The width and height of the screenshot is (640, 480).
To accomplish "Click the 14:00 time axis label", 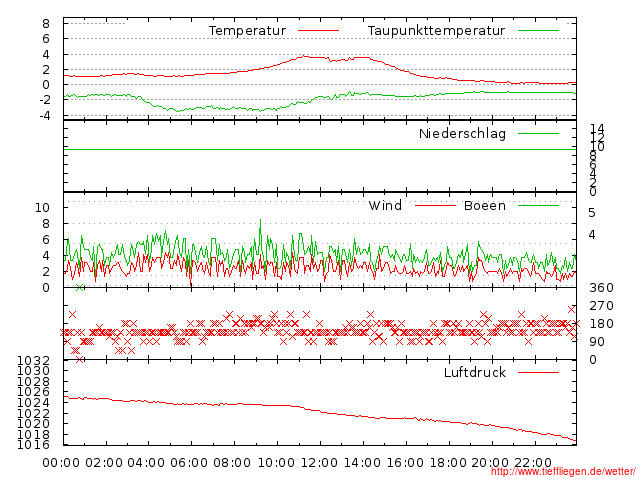I will 362,463.
